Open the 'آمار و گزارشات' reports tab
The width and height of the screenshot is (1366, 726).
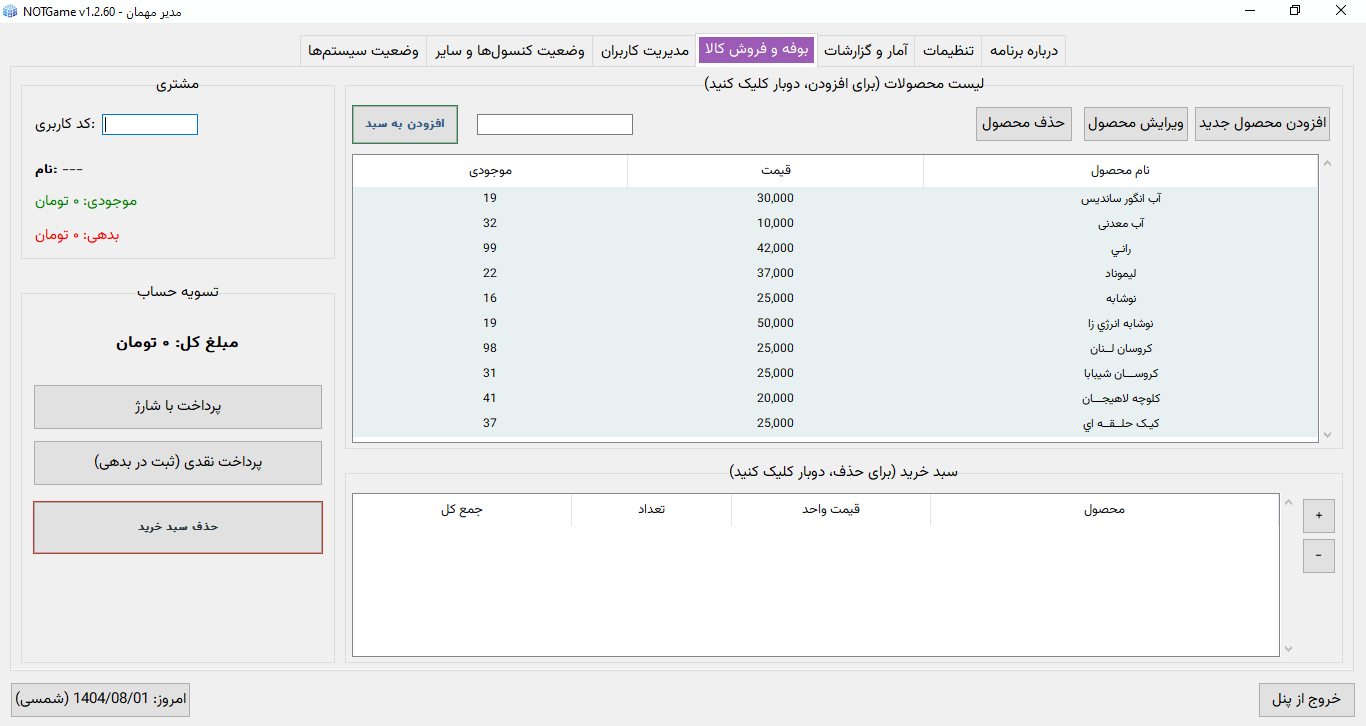[866, 50]
